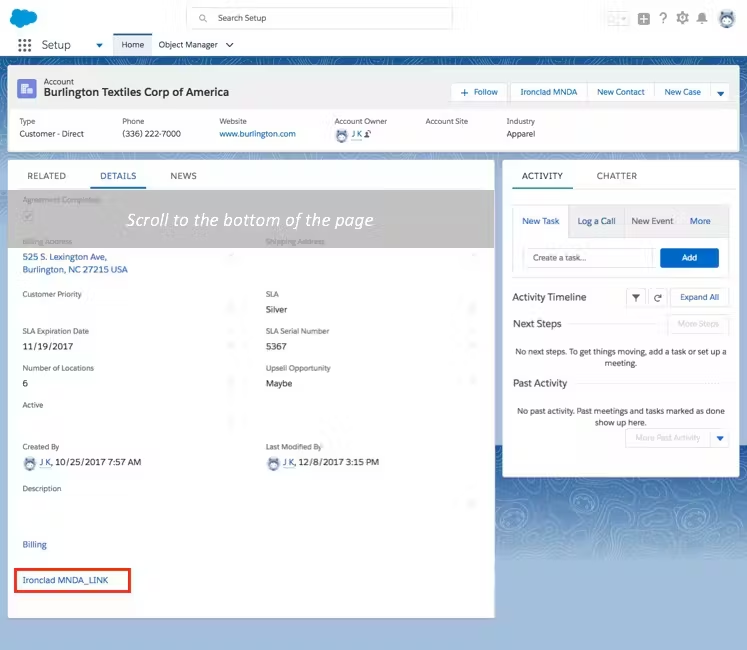747x650 pixels.
Task: Click the Burlington Textiles Corp of America title
Action: (136, 92)
